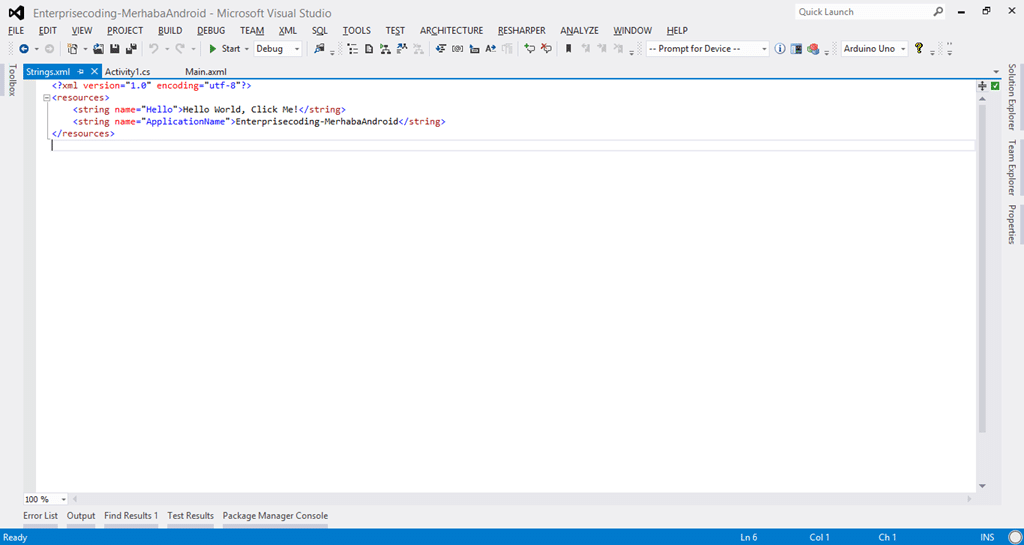The height and width of the screenshot is (545, 1024).
Task: Open the Start button dropdown arrow
Action: 247,49
